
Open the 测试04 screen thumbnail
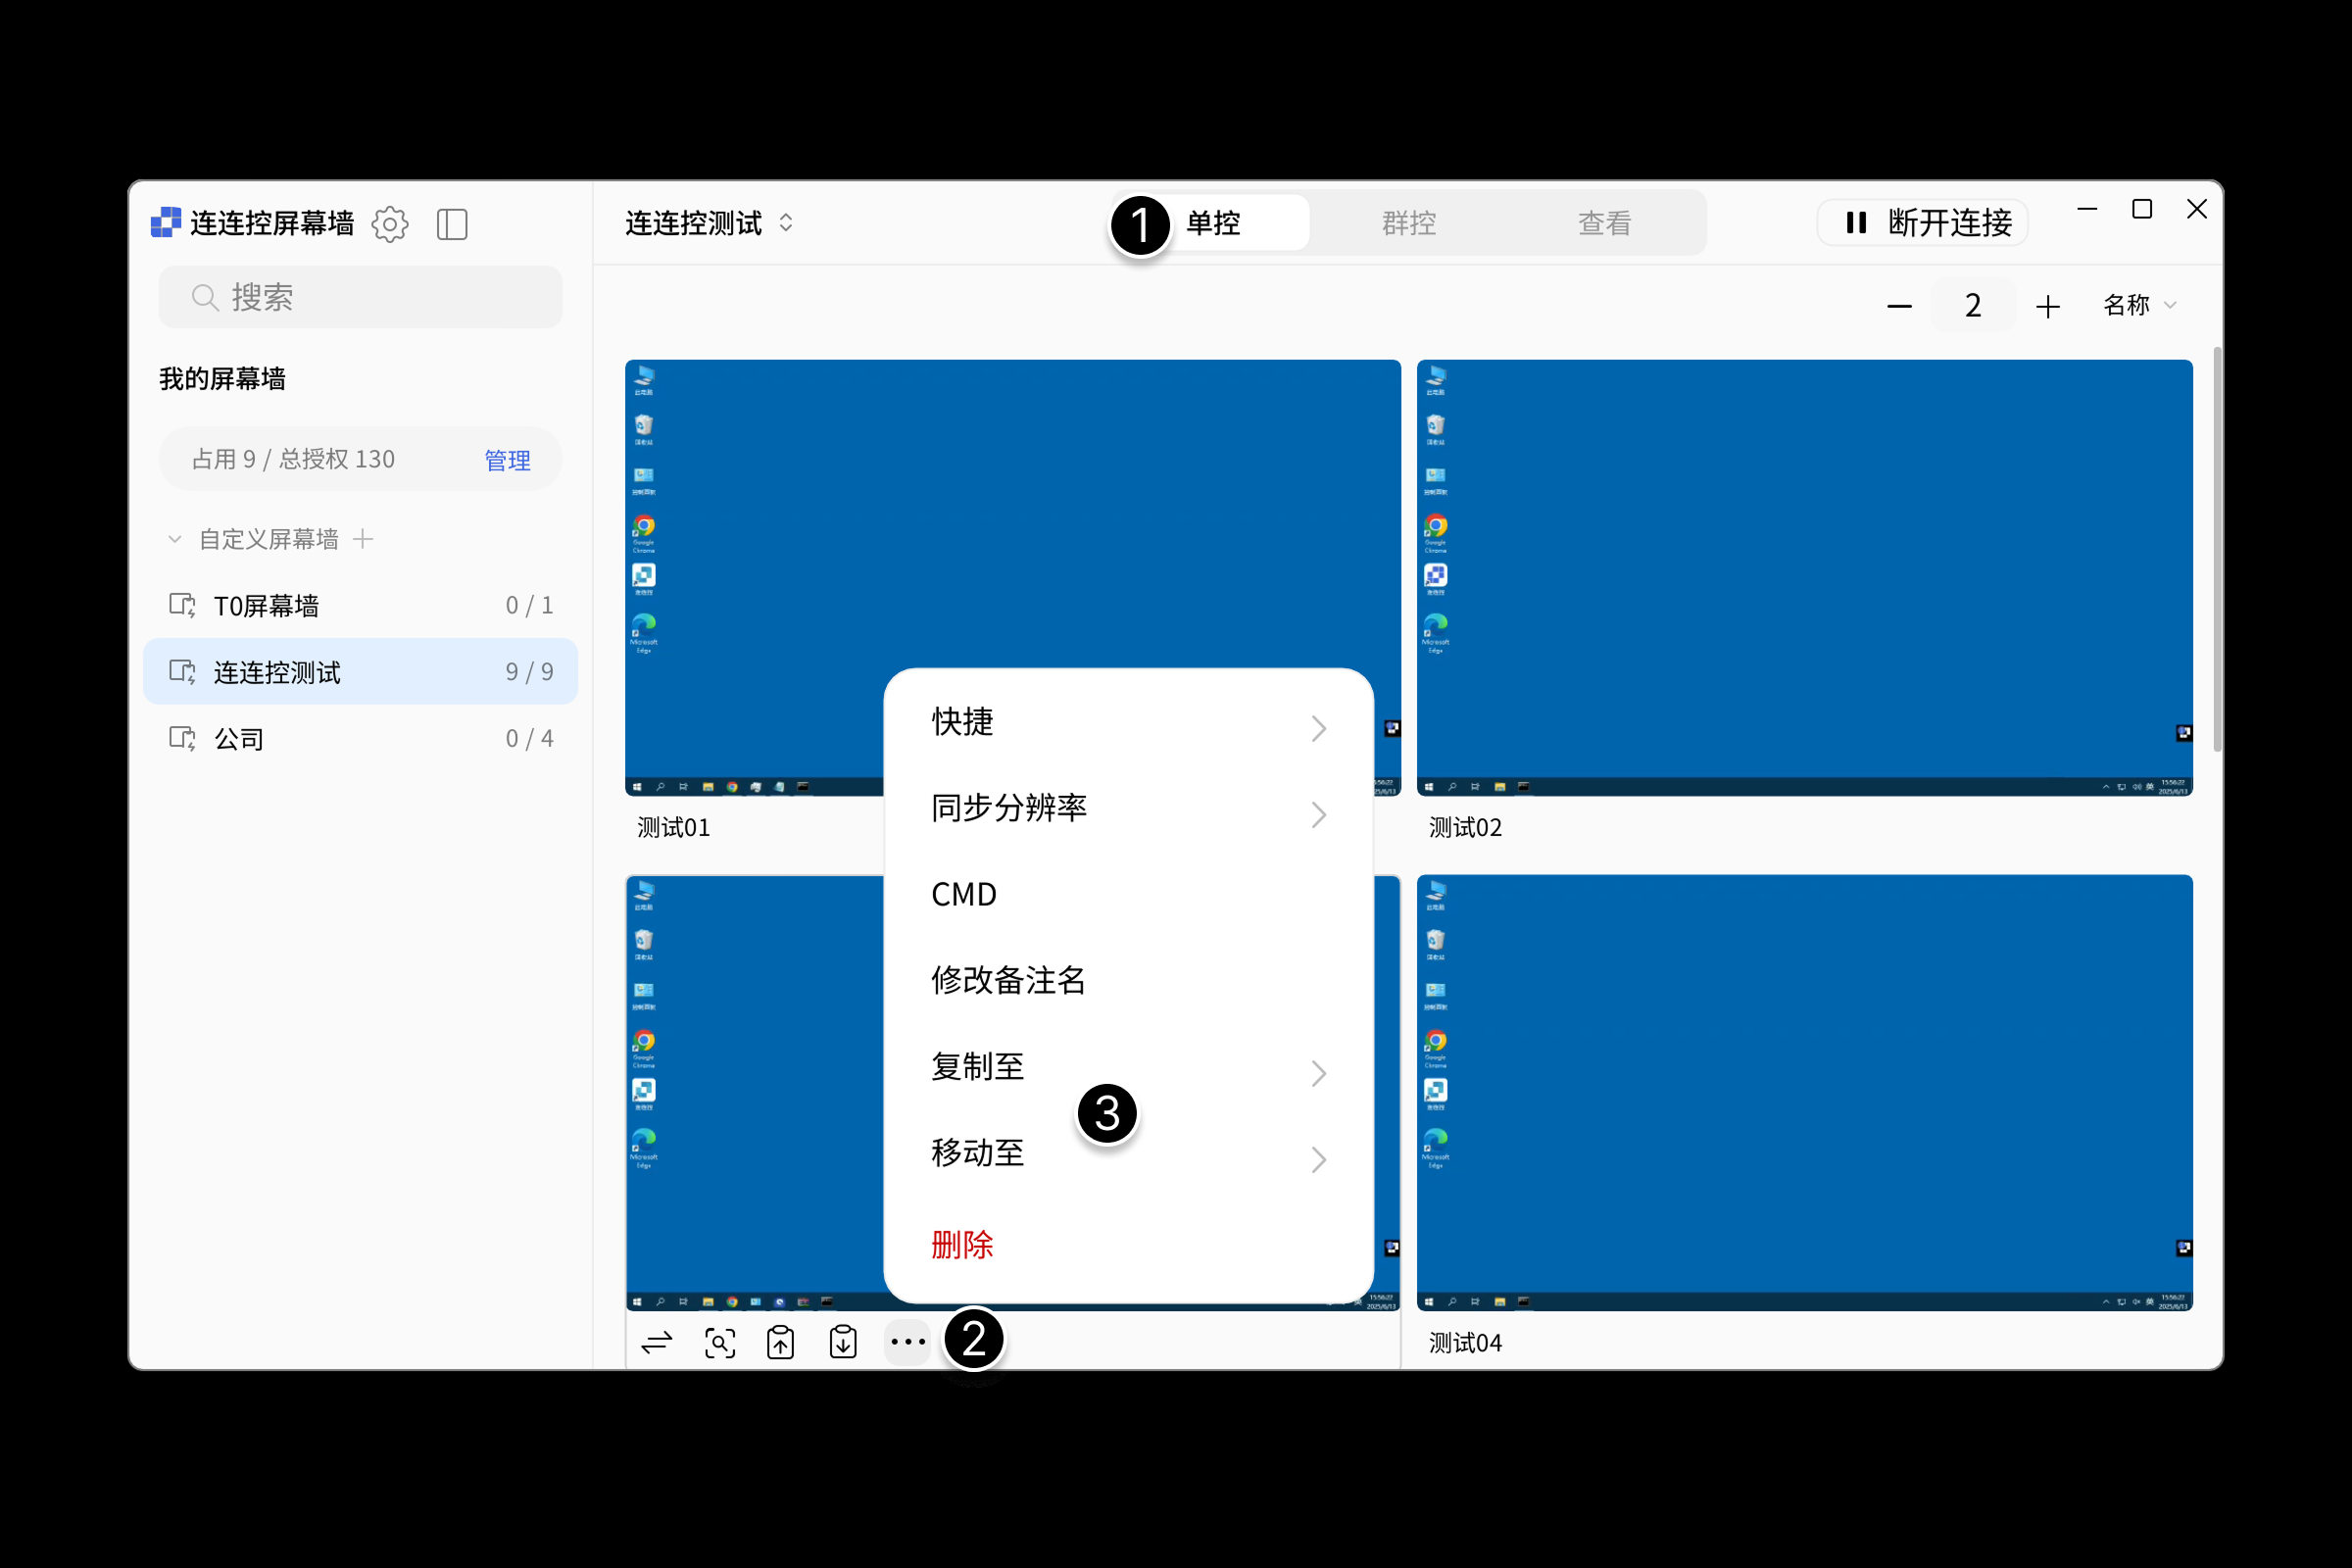[1804, 1093]
